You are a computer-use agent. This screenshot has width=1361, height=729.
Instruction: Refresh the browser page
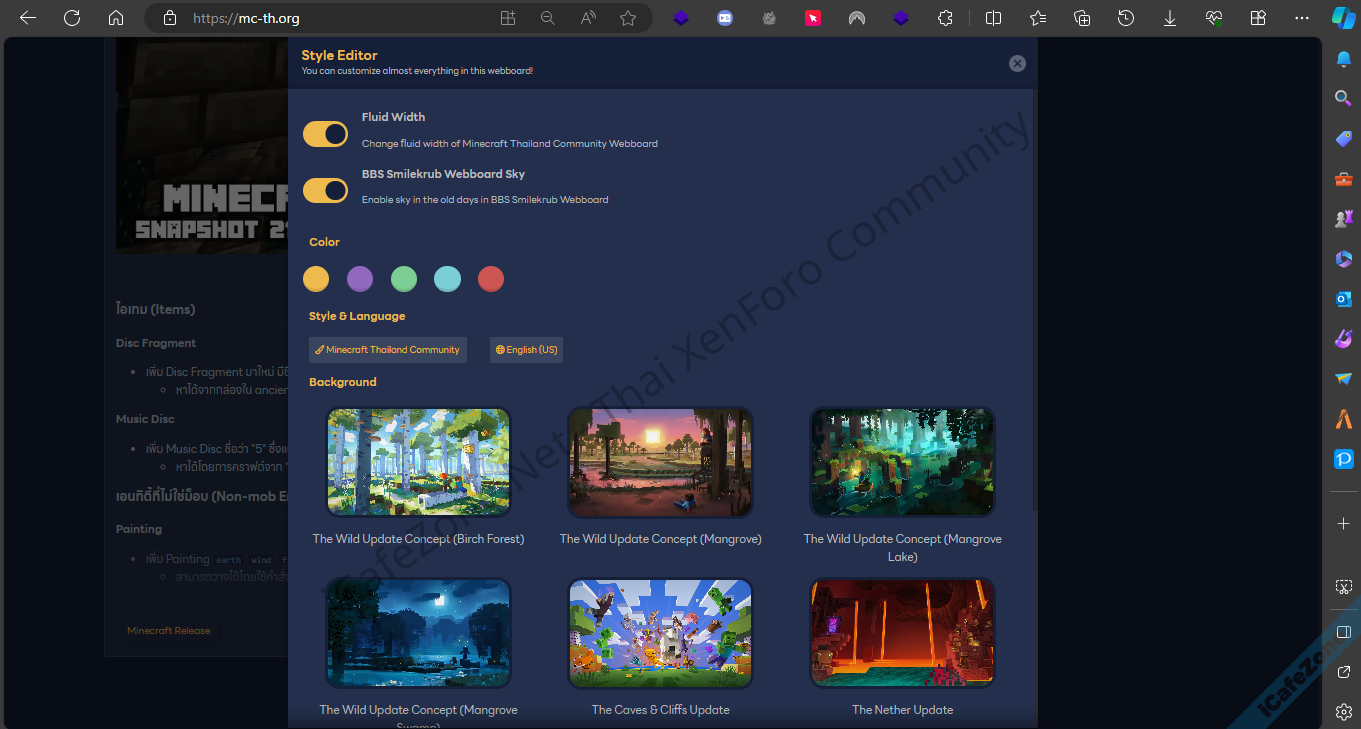72,18
